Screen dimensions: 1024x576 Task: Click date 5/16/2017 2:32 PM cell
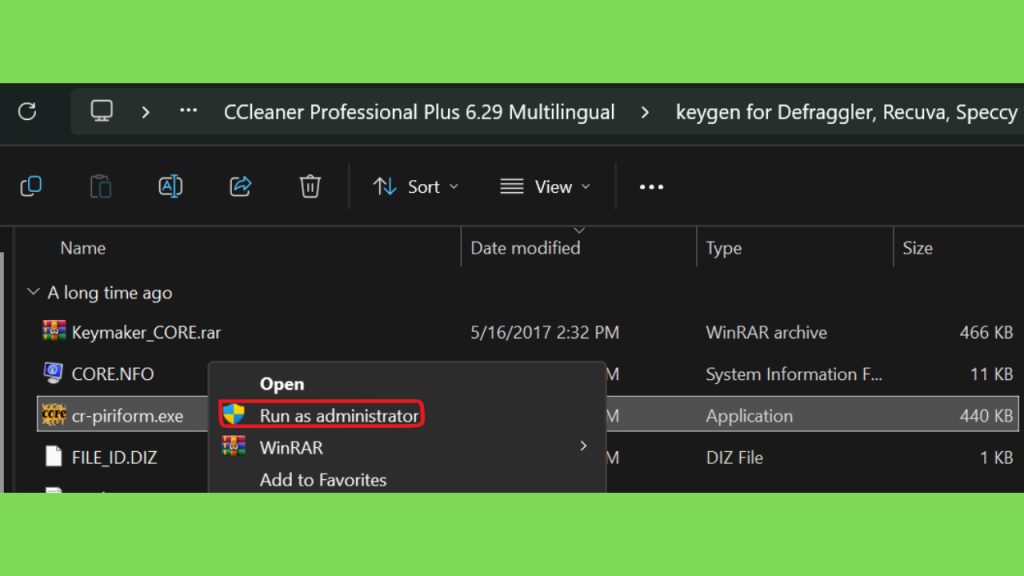545,332
